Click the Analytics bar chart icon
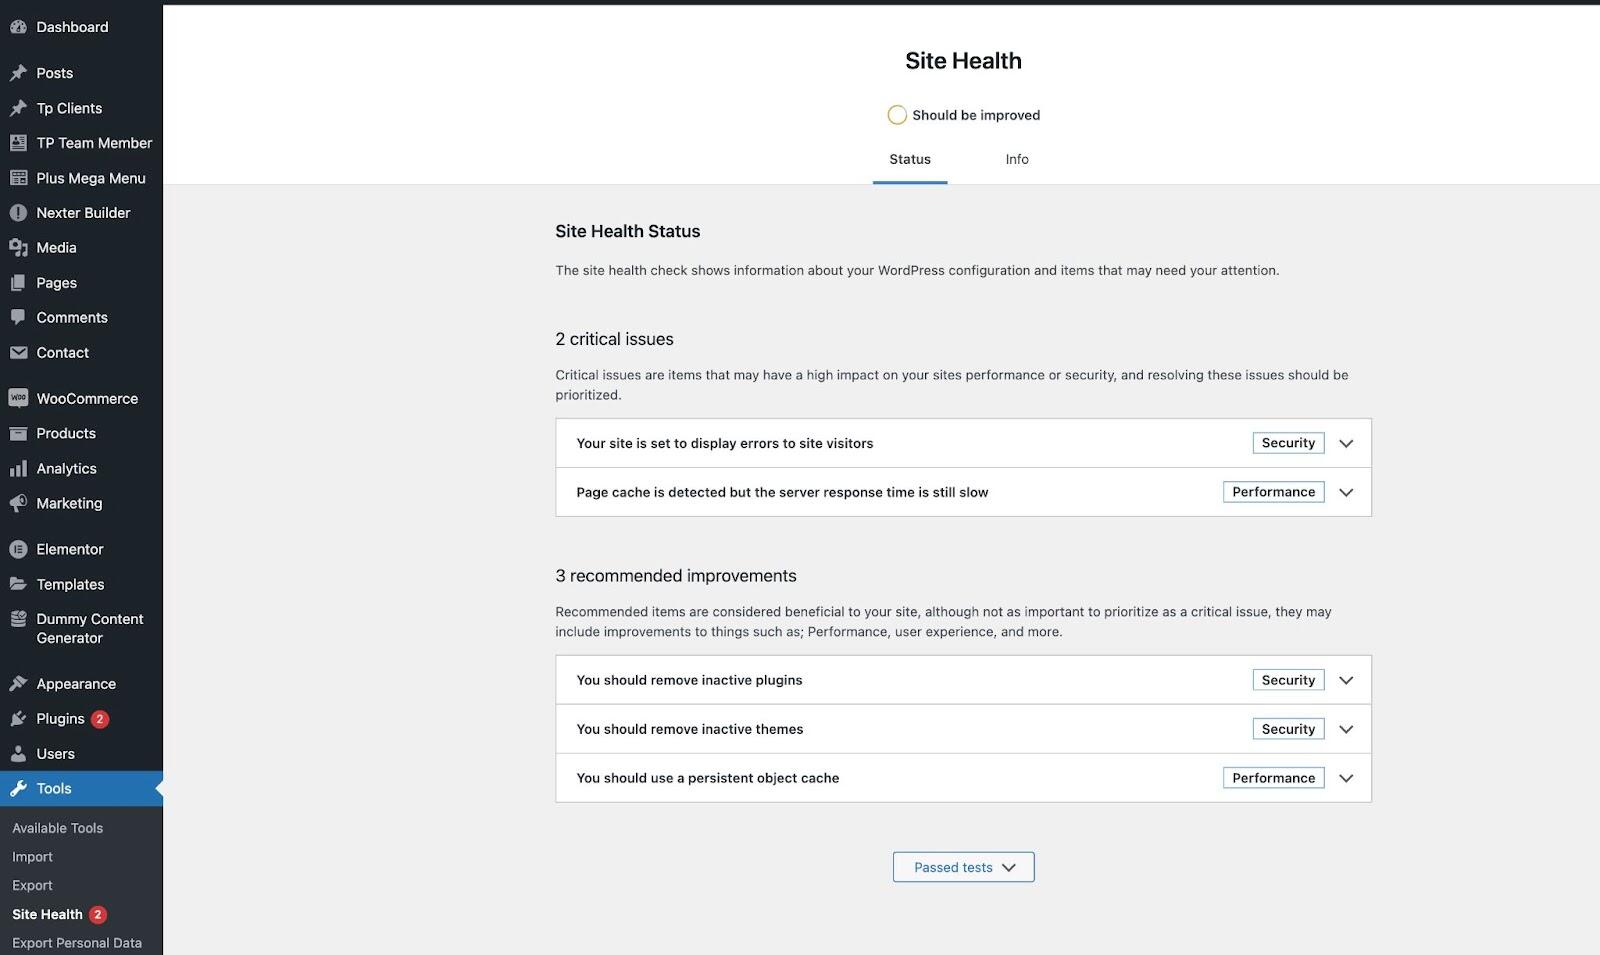 click(18, 469)
